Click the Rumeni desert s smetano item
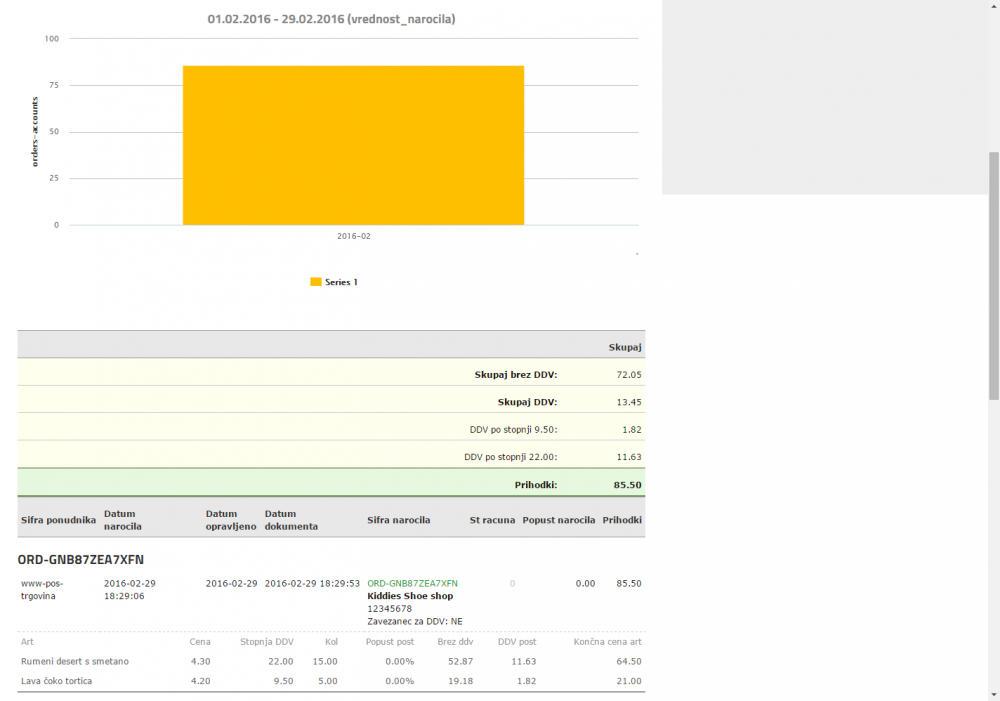The image size is (1000, 701). point(75,661)
